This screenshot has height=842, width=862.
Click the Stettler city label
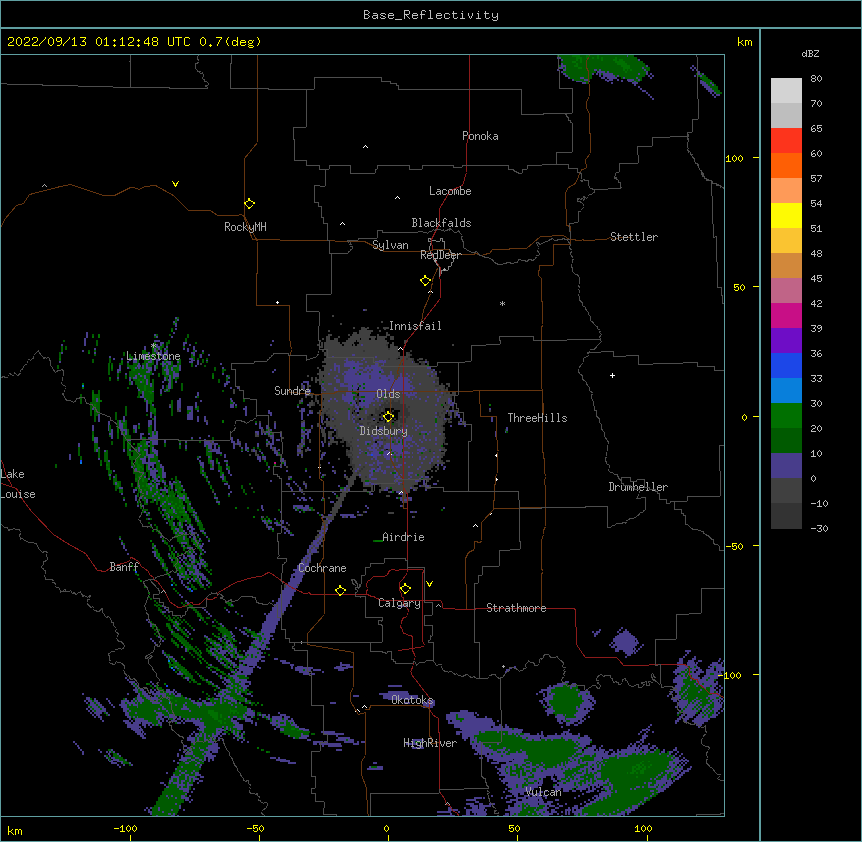[x=634, y=237]
